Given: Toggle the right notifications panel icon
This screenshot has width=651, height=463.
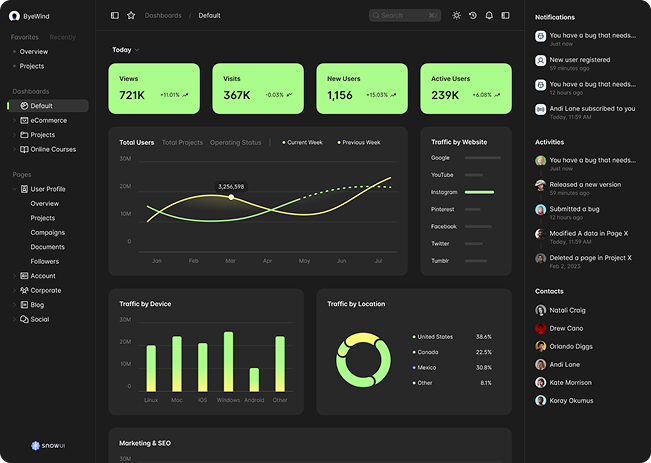Looking at the screenshot, I should pos(505,16).
